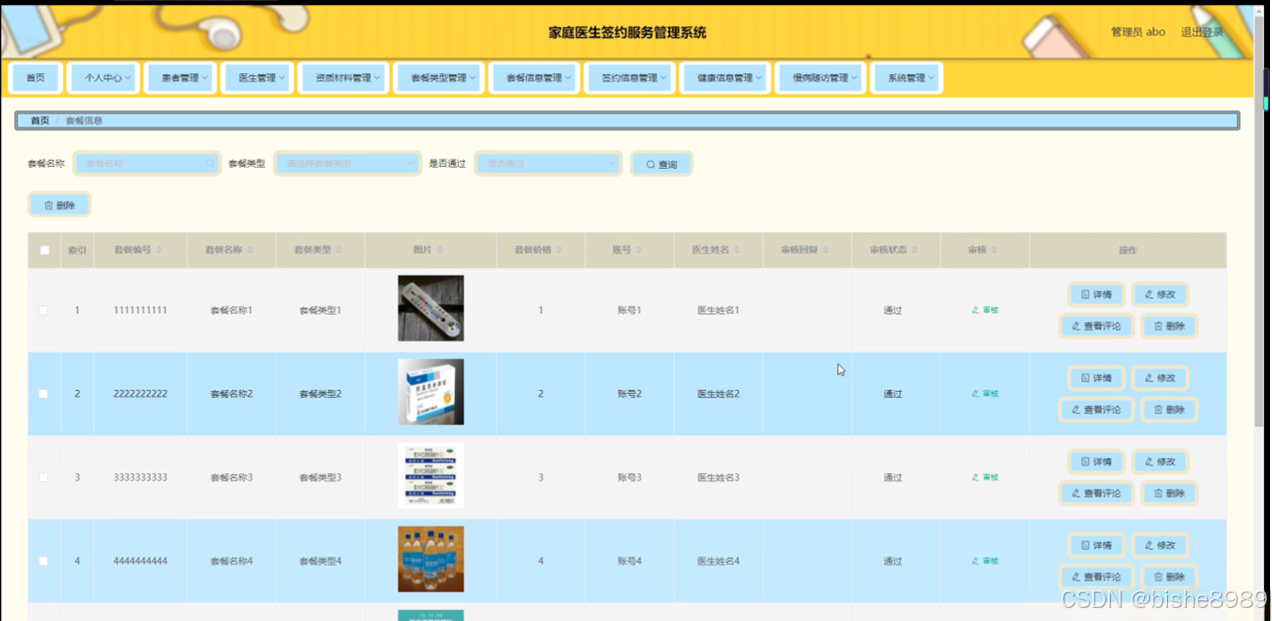Click 查看评论 for 套餐名称4
The width and height of the screenshot is (1272, 621).
tap(1096, 577)
